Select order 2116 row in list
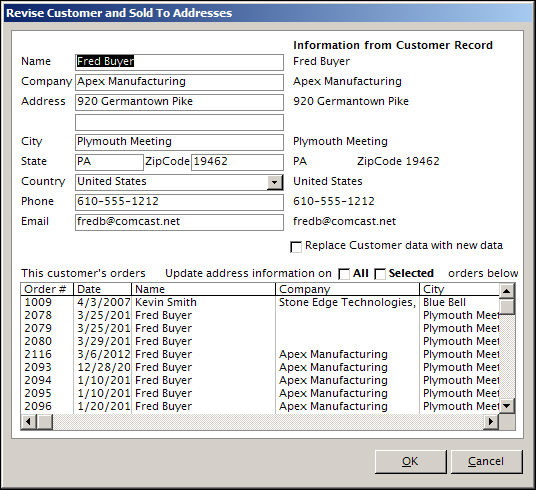 coord(260,354)
